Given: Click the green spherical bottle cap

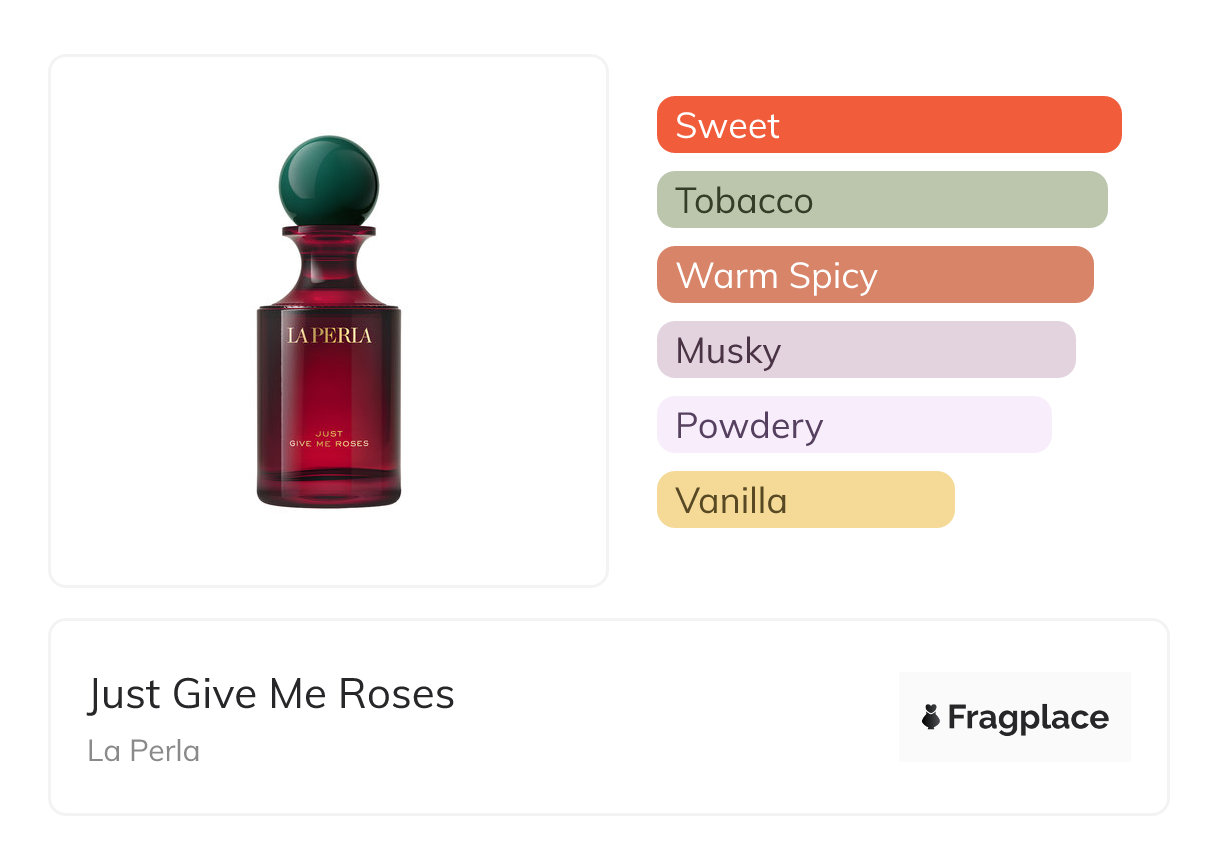Looking at the screenshot, I should pyautogui.click(x=329, y=180).
